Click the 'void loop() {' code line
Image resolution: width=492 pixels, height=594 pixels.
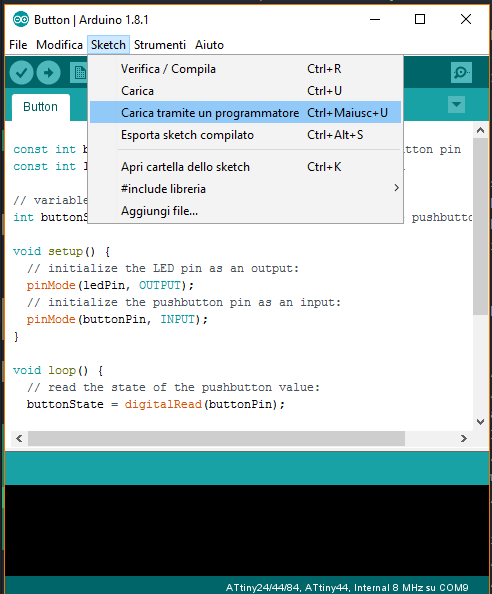point(58,370)
